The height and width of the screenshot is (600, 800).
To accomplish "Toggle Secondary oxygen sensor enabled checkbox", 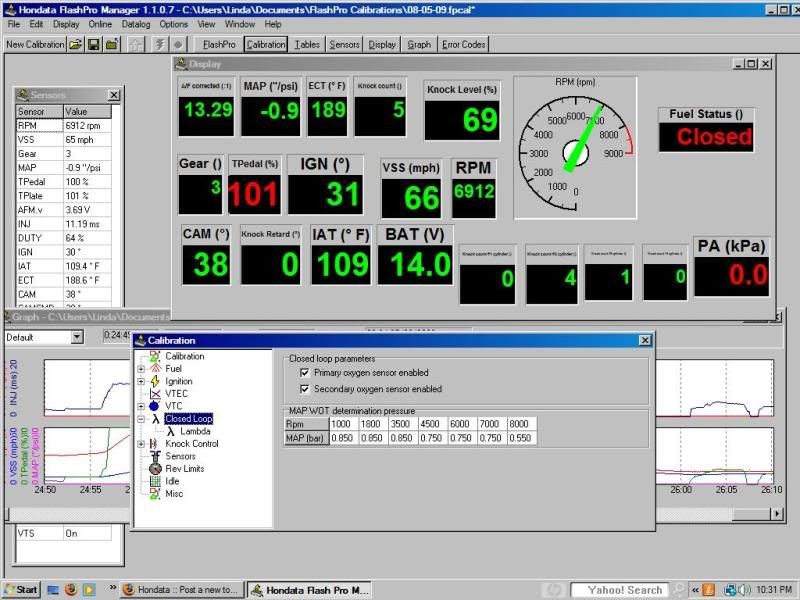I will click(305, 389).
